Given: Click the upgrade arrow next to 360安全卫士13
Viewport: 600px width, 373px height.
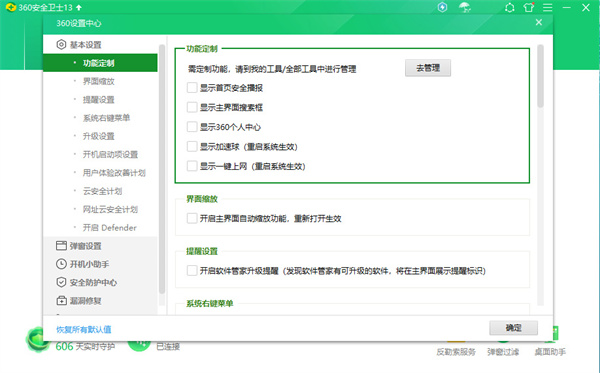Looking at the screenshot, I should 79,8.
